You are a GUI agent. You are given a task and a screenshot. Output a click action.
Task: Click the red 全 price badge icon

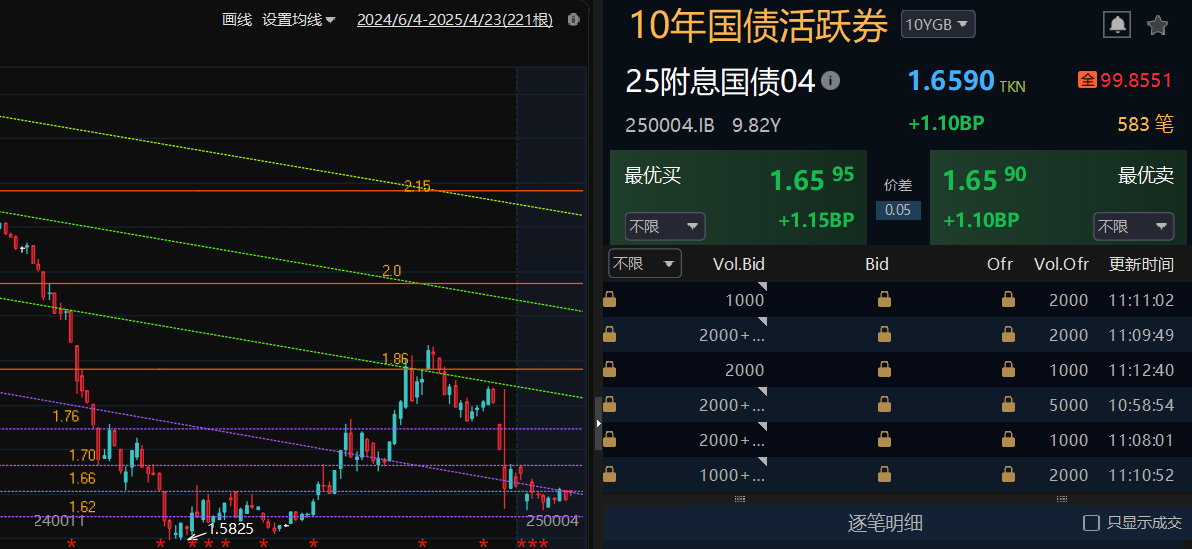point(1087,80)
